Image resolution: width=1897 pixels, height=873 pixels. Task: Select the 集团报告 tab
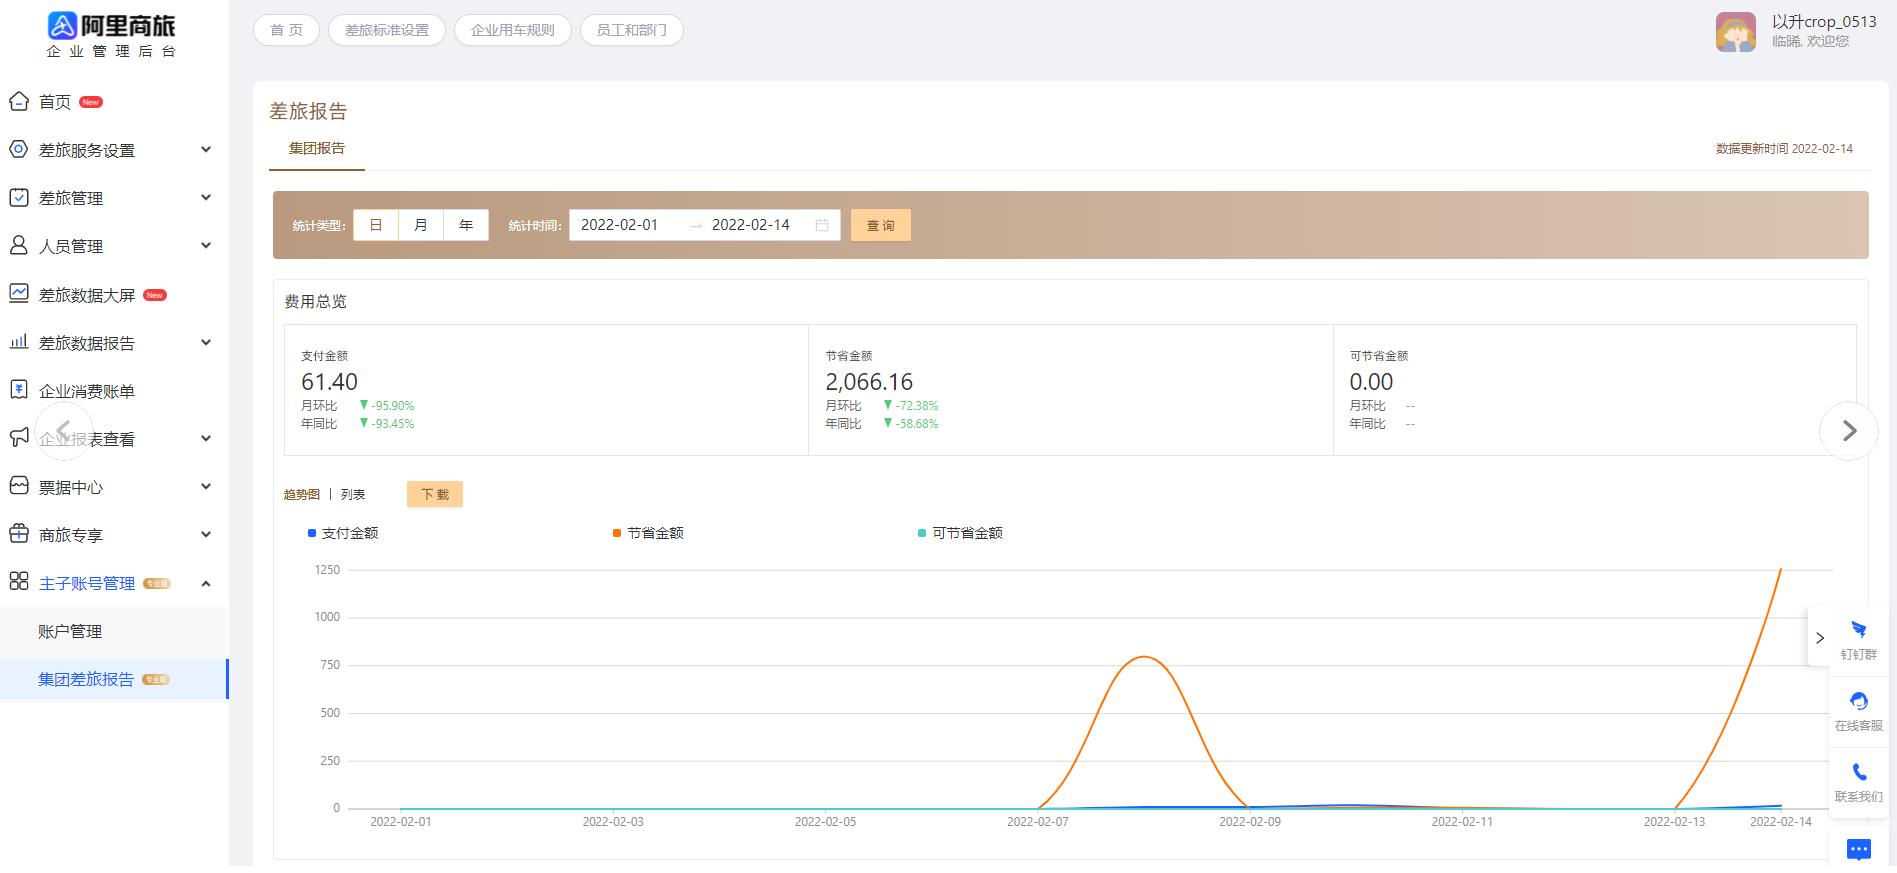click(317, 148)
